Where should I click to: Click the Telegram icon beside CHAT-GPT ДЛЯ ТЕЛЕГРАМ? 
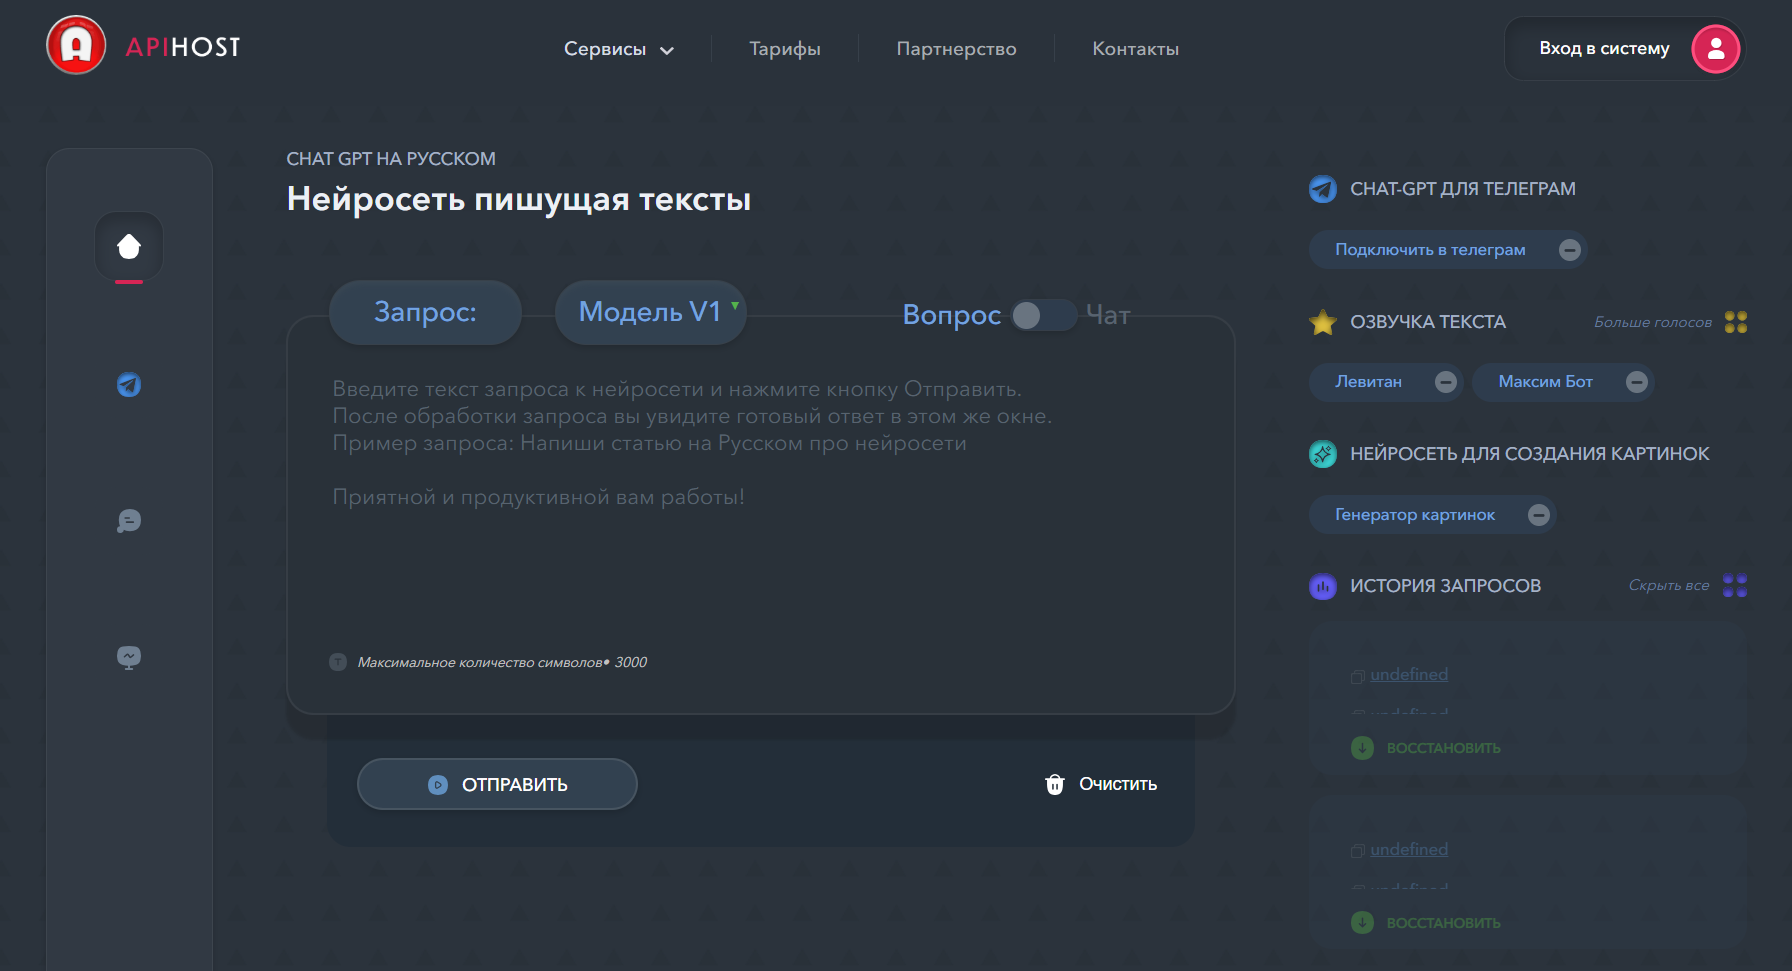click(1322, 188)
